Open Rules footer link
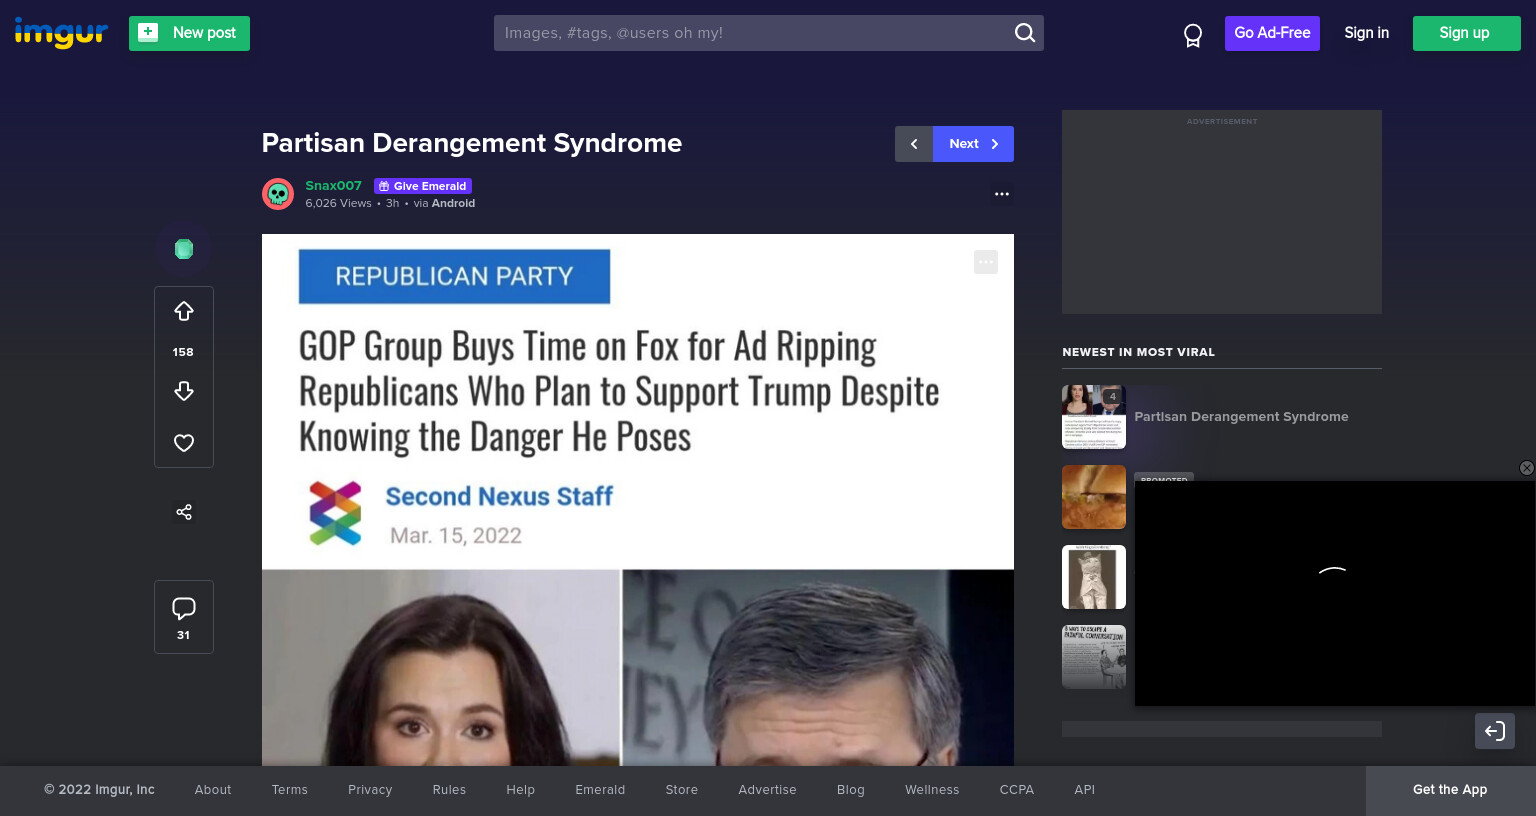Viewport: 1536px width, 816px height. coord(449,790)
